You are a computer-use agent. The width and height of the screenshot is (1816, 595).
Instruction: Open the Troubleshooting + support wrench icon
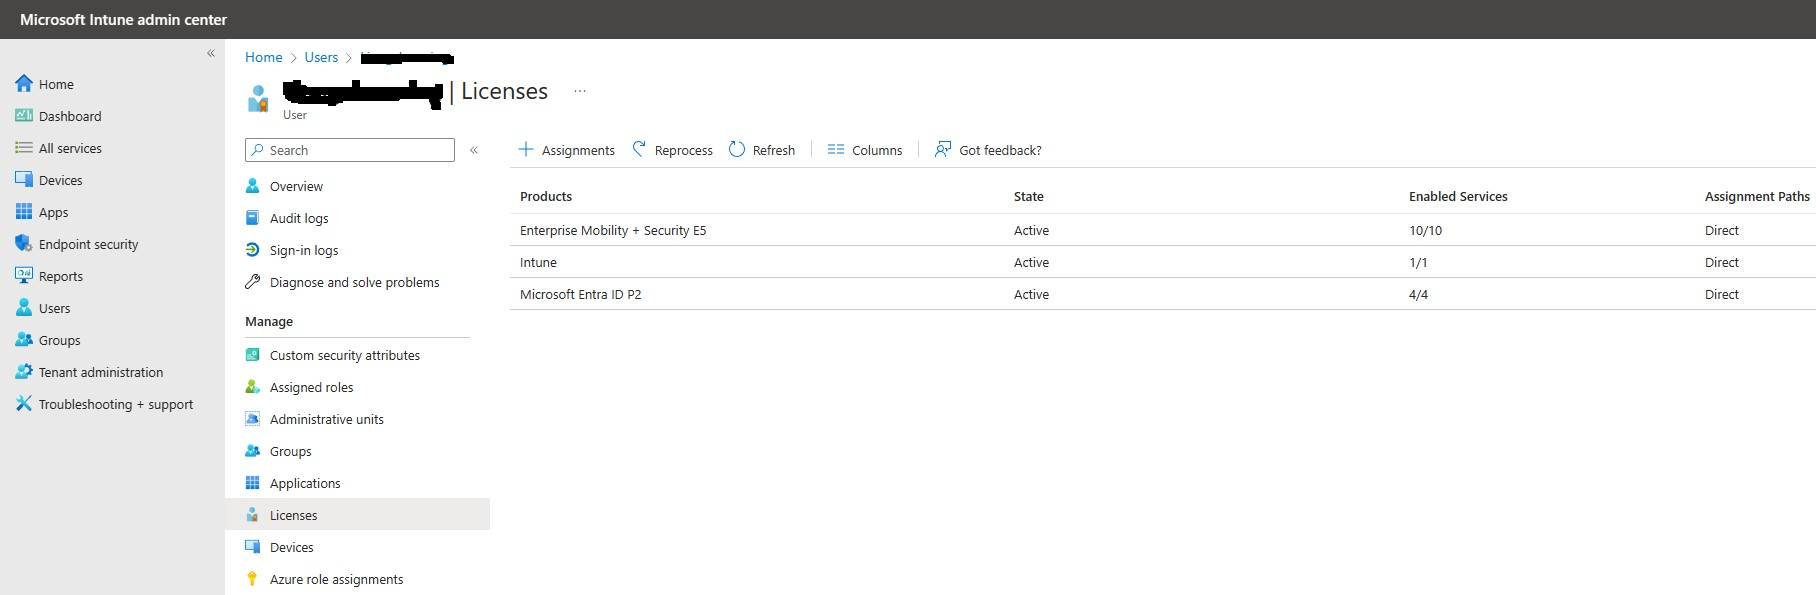click(x=24, y=404)
